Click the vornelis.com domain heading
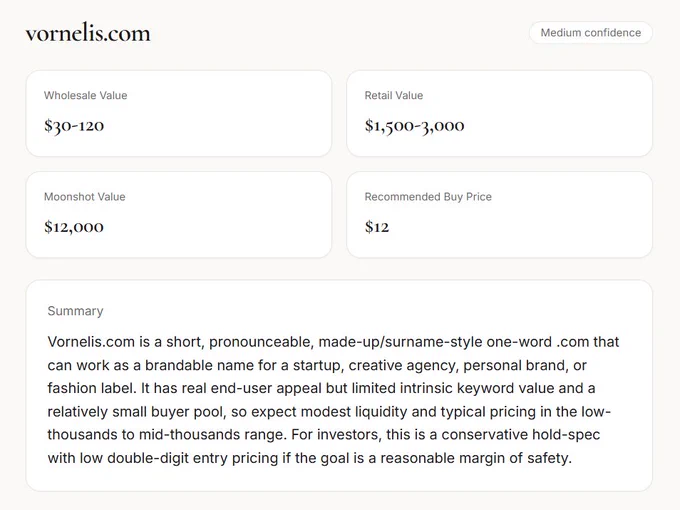680x510 pixels. tap(88, 33)
